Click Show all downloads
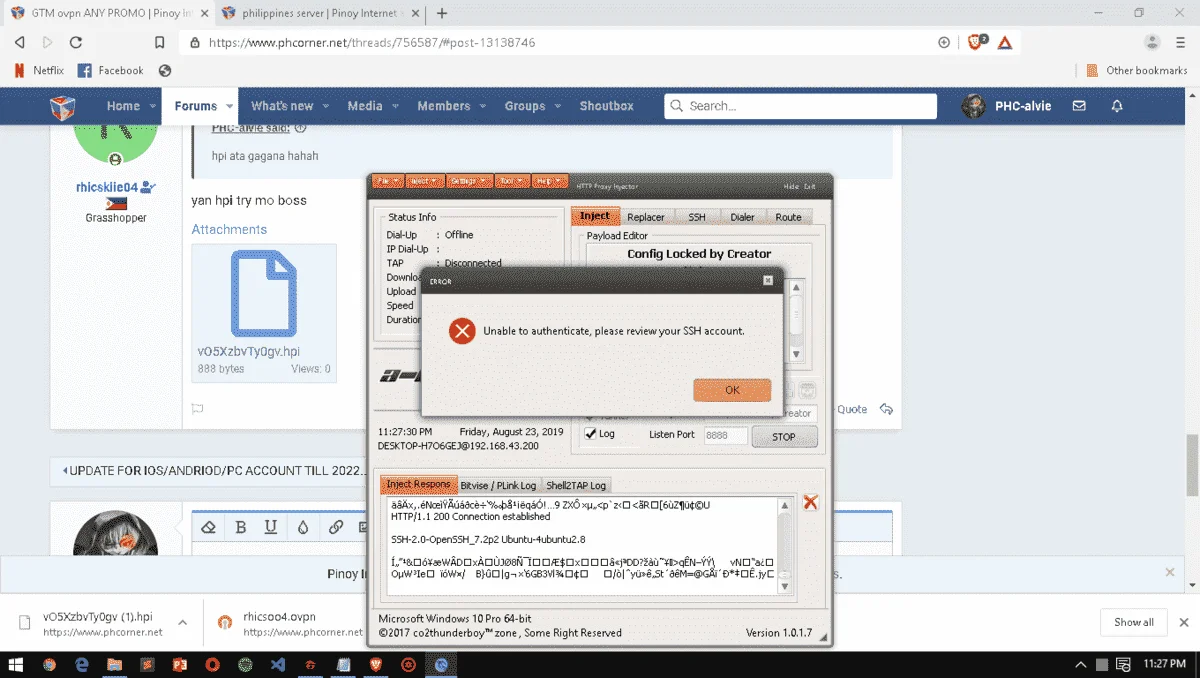Screen dimensions: 1200x678 click(1134, 622)
